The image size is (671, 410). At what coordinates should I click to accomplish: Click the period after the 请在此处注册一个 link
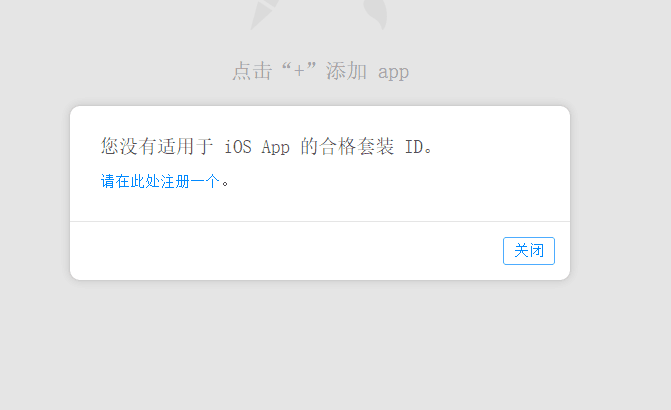[225, 184]
